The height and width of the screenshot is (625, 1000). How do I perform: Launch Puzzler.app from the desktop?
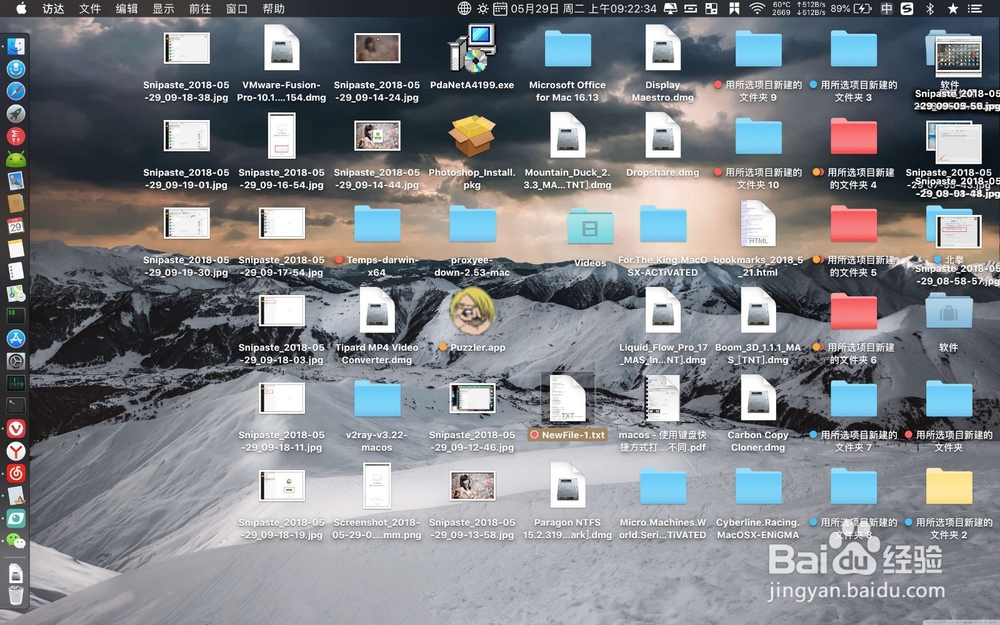472,312
